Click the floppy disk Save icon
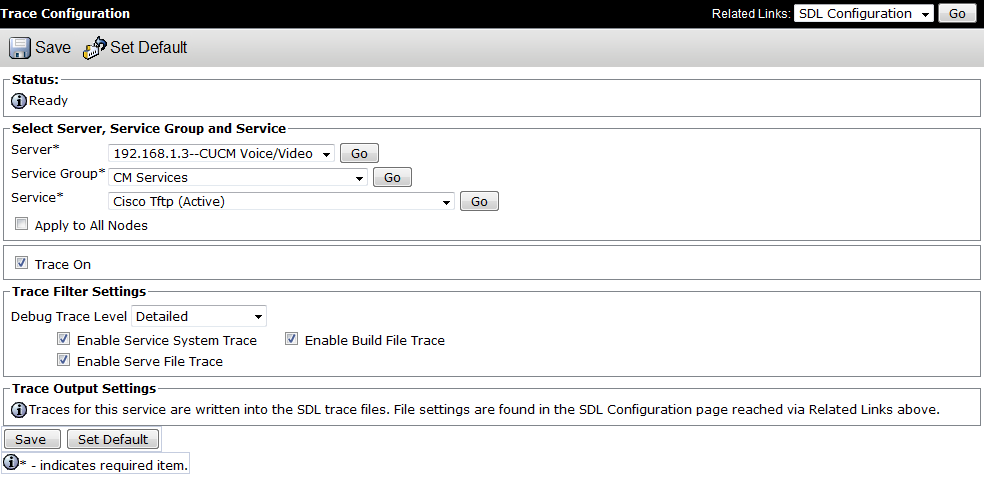 19,48
